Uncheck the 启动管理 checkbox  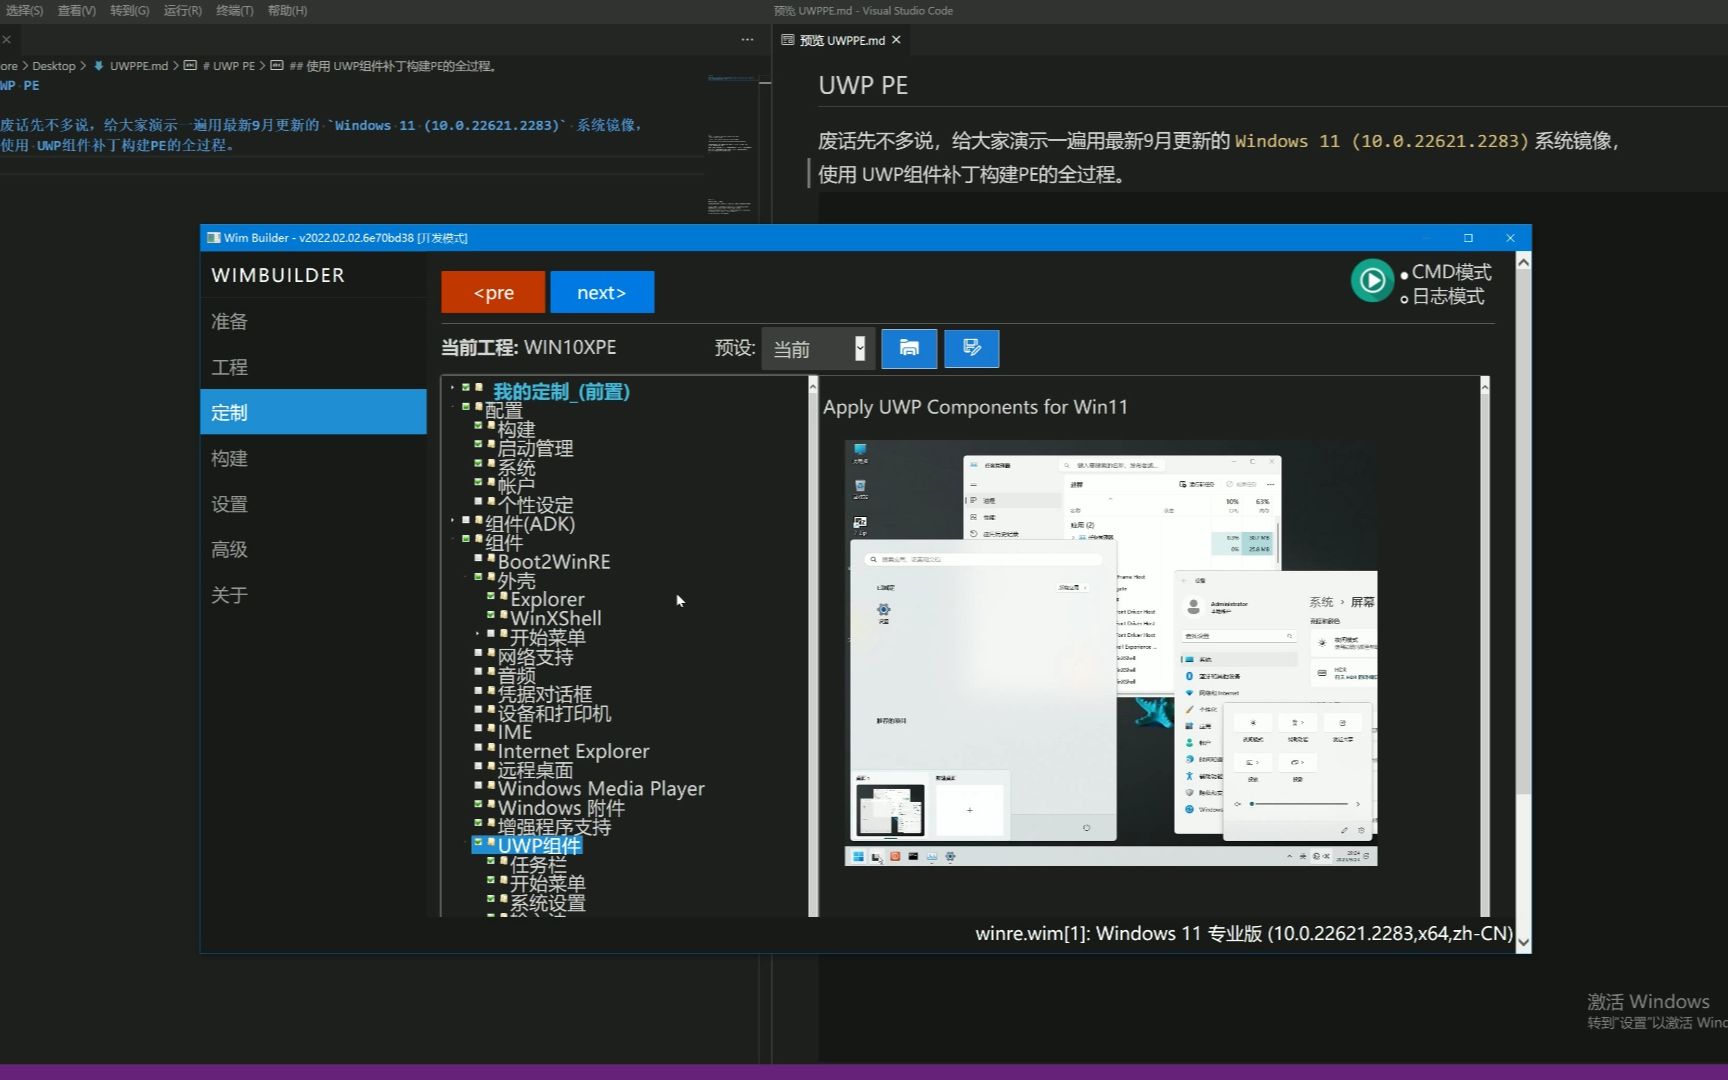click(x=478, y=444)
